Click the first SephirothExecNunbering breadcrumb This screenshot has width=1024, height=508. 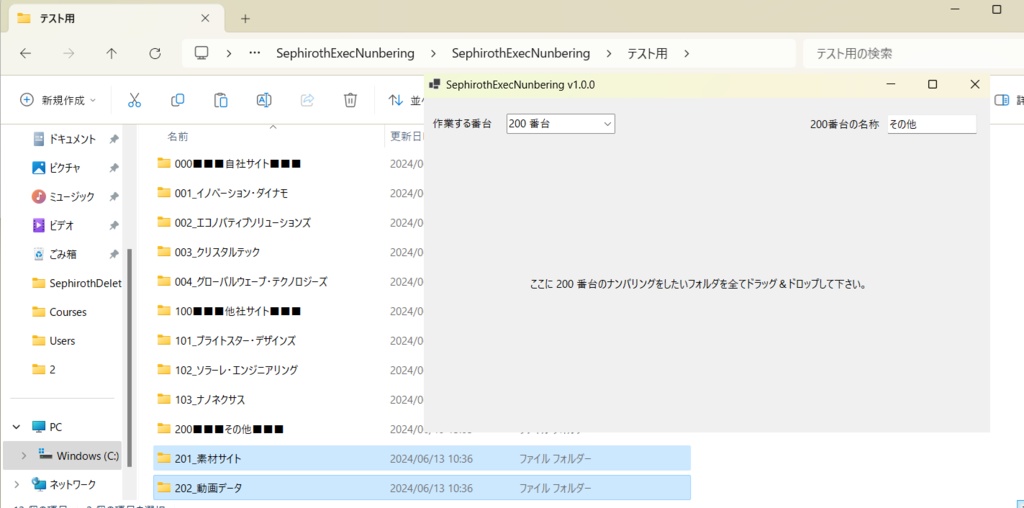pyautogui.click(x=345, y=54)
